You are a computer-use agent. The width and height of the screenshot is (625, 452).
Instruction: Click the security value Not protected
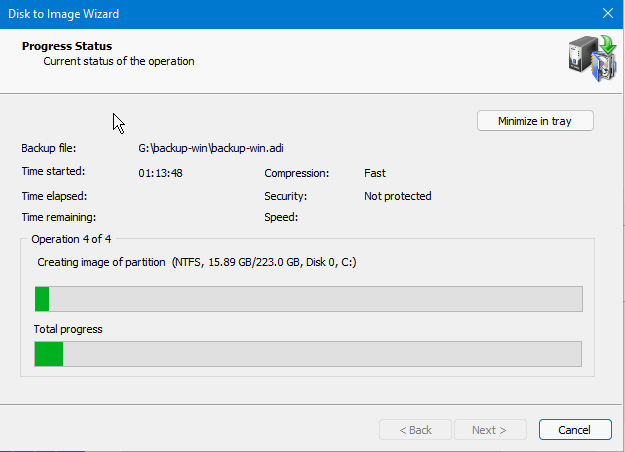[x=397, y=196]
